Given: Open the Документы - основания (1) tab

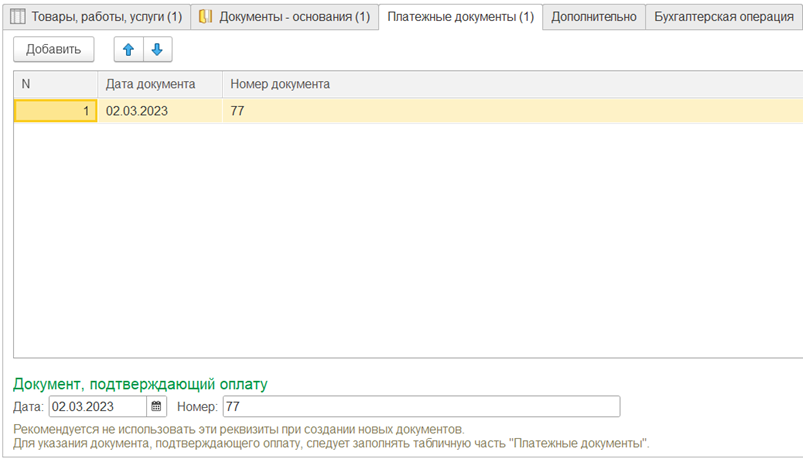Looking at the screenshot, I should tap(285, 16).
